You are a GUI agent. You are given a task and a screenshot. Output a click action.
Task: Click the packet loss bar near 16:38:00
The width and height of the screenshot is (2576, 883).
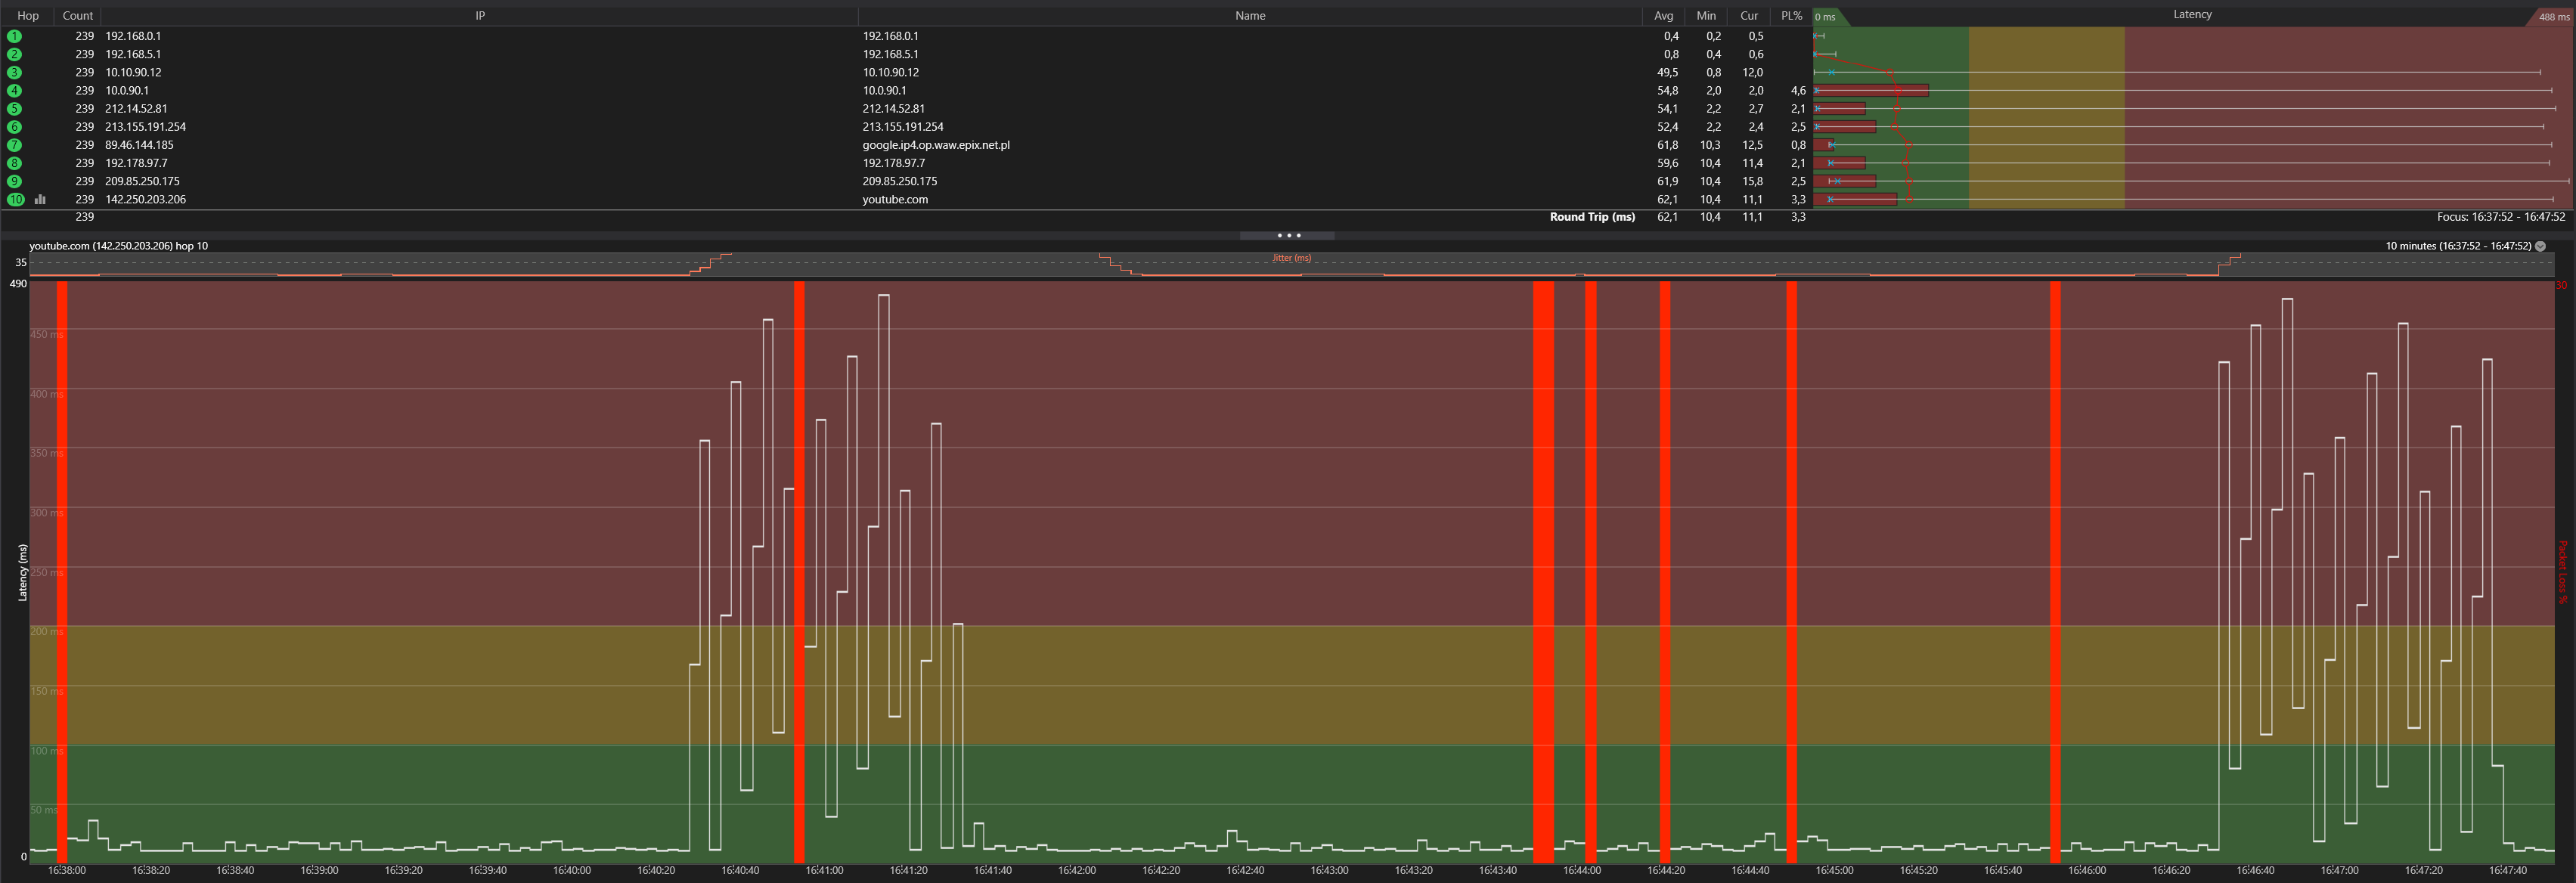pyautogui.click(x=62, y=572)
